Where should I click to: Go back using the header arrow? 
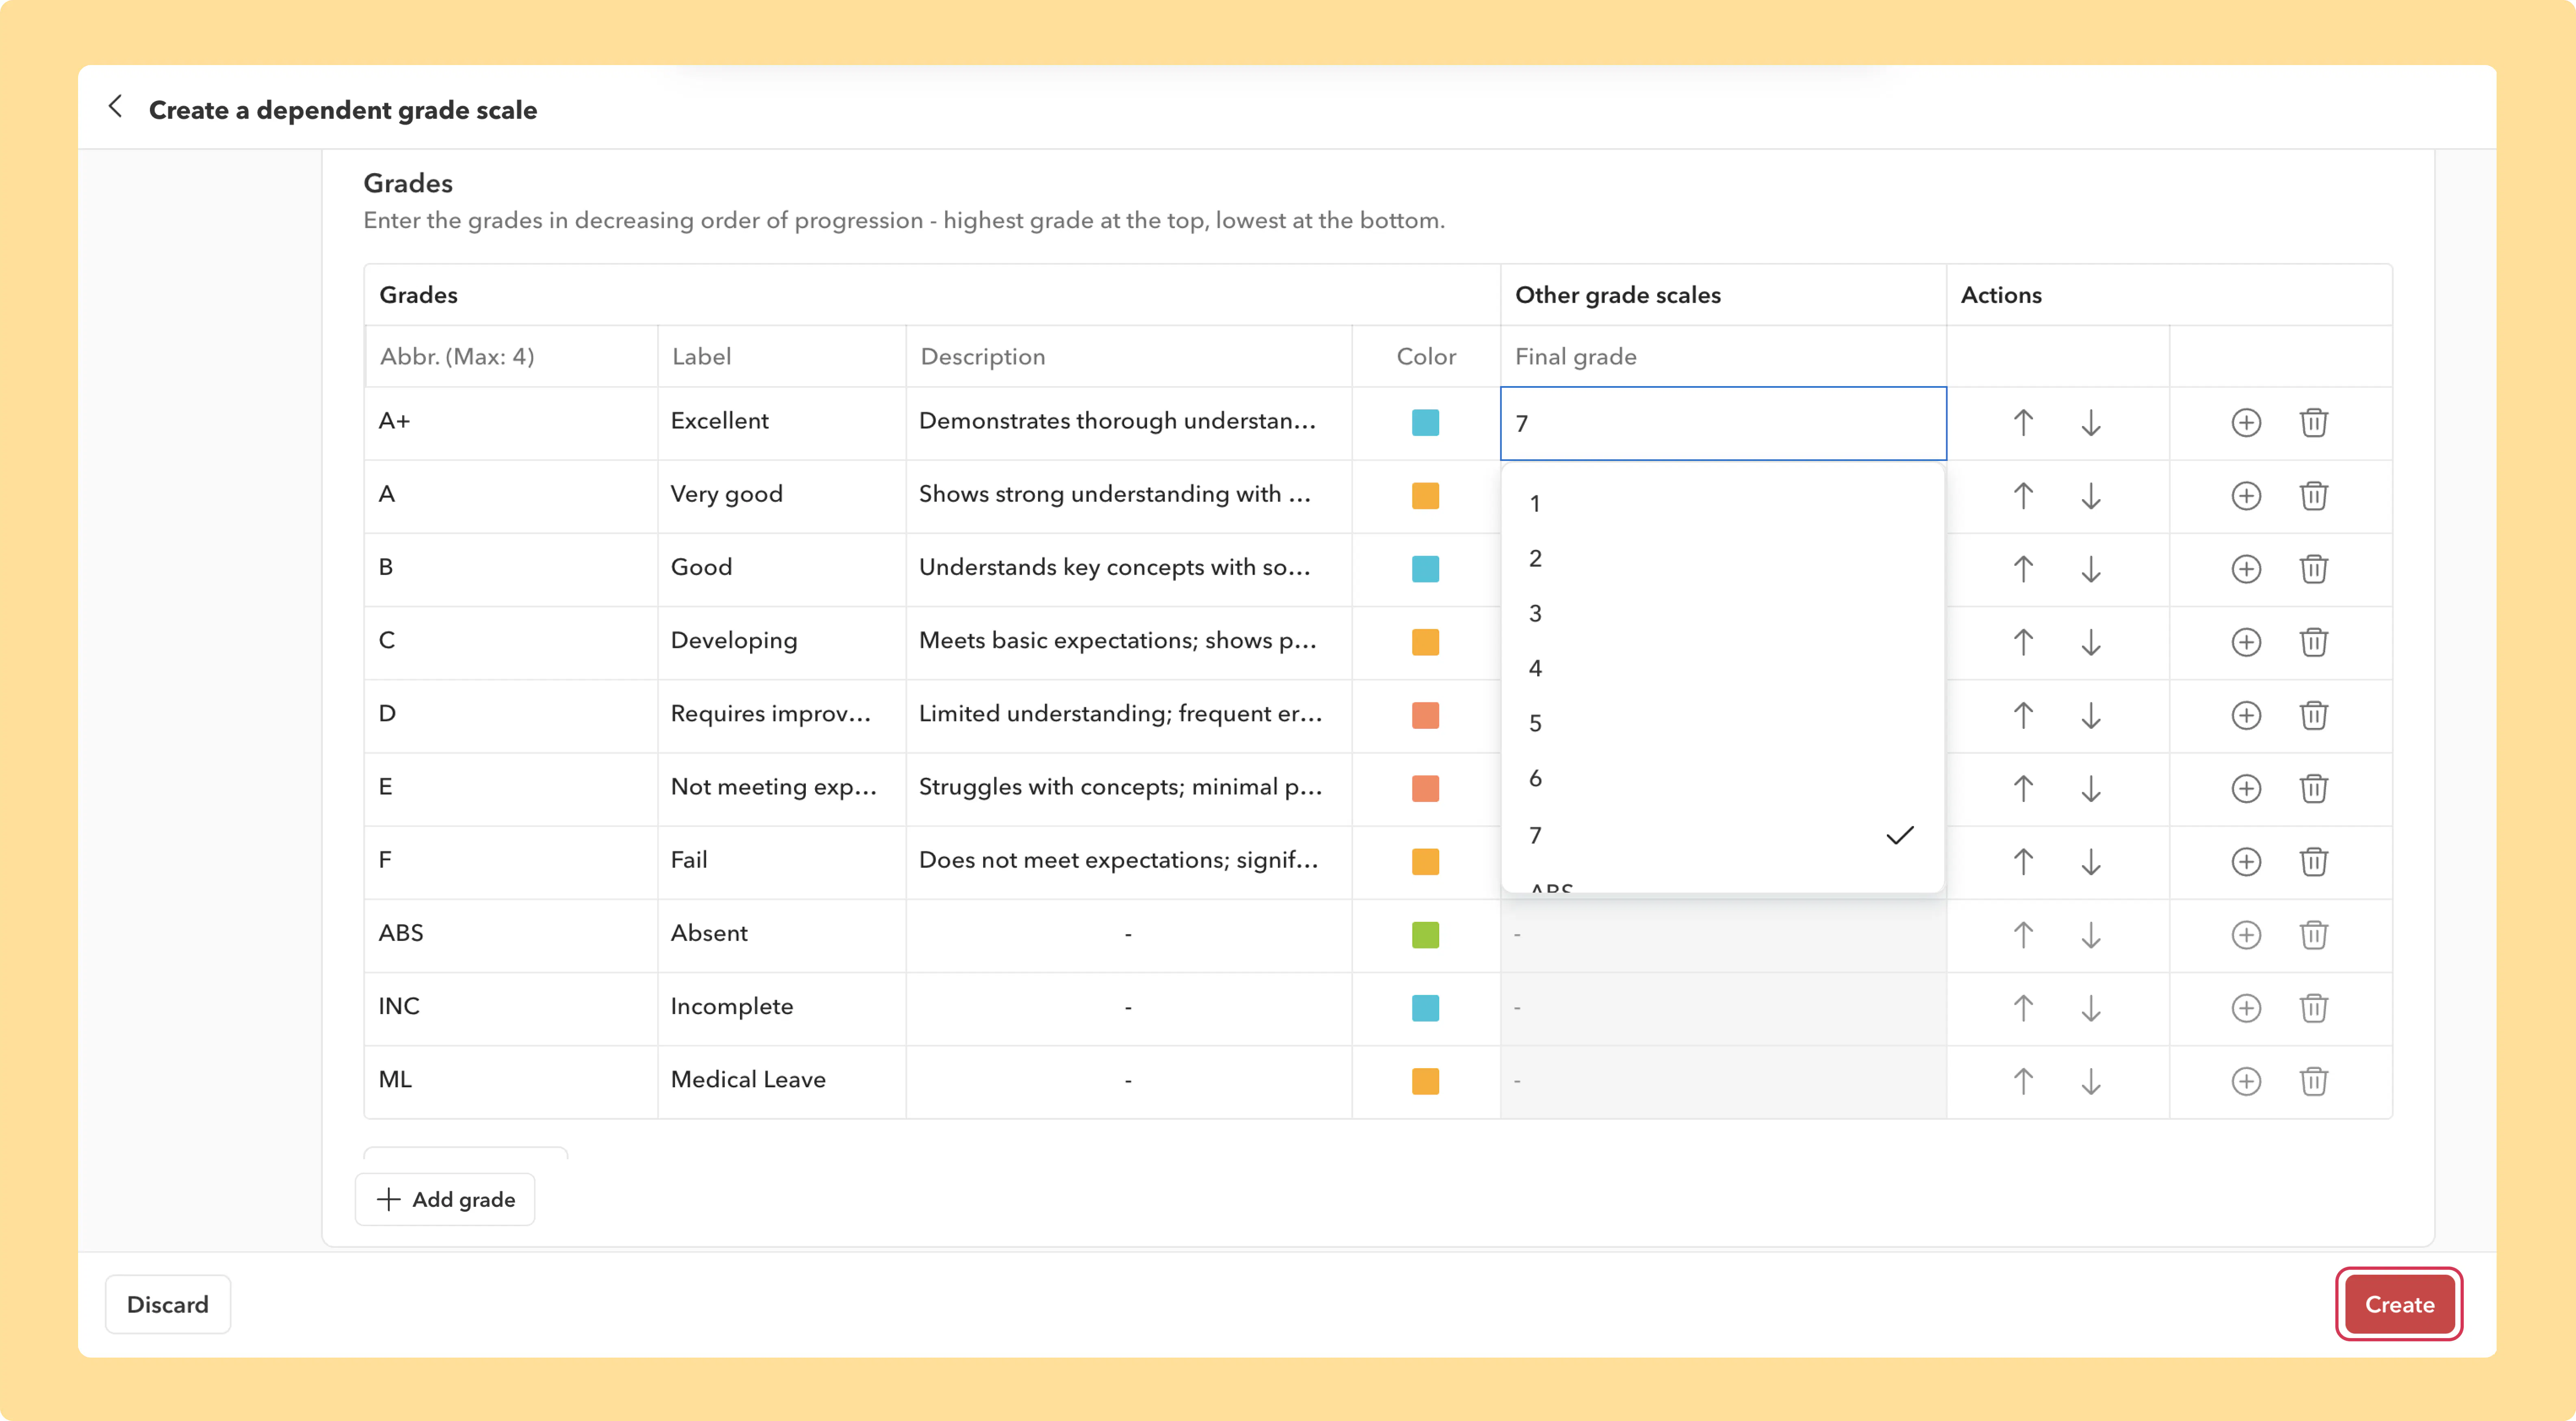click(116, 107)
